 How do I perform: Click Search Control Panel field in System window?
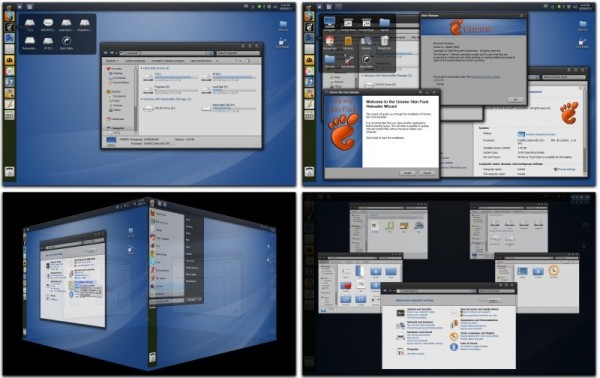coord(564,77)
